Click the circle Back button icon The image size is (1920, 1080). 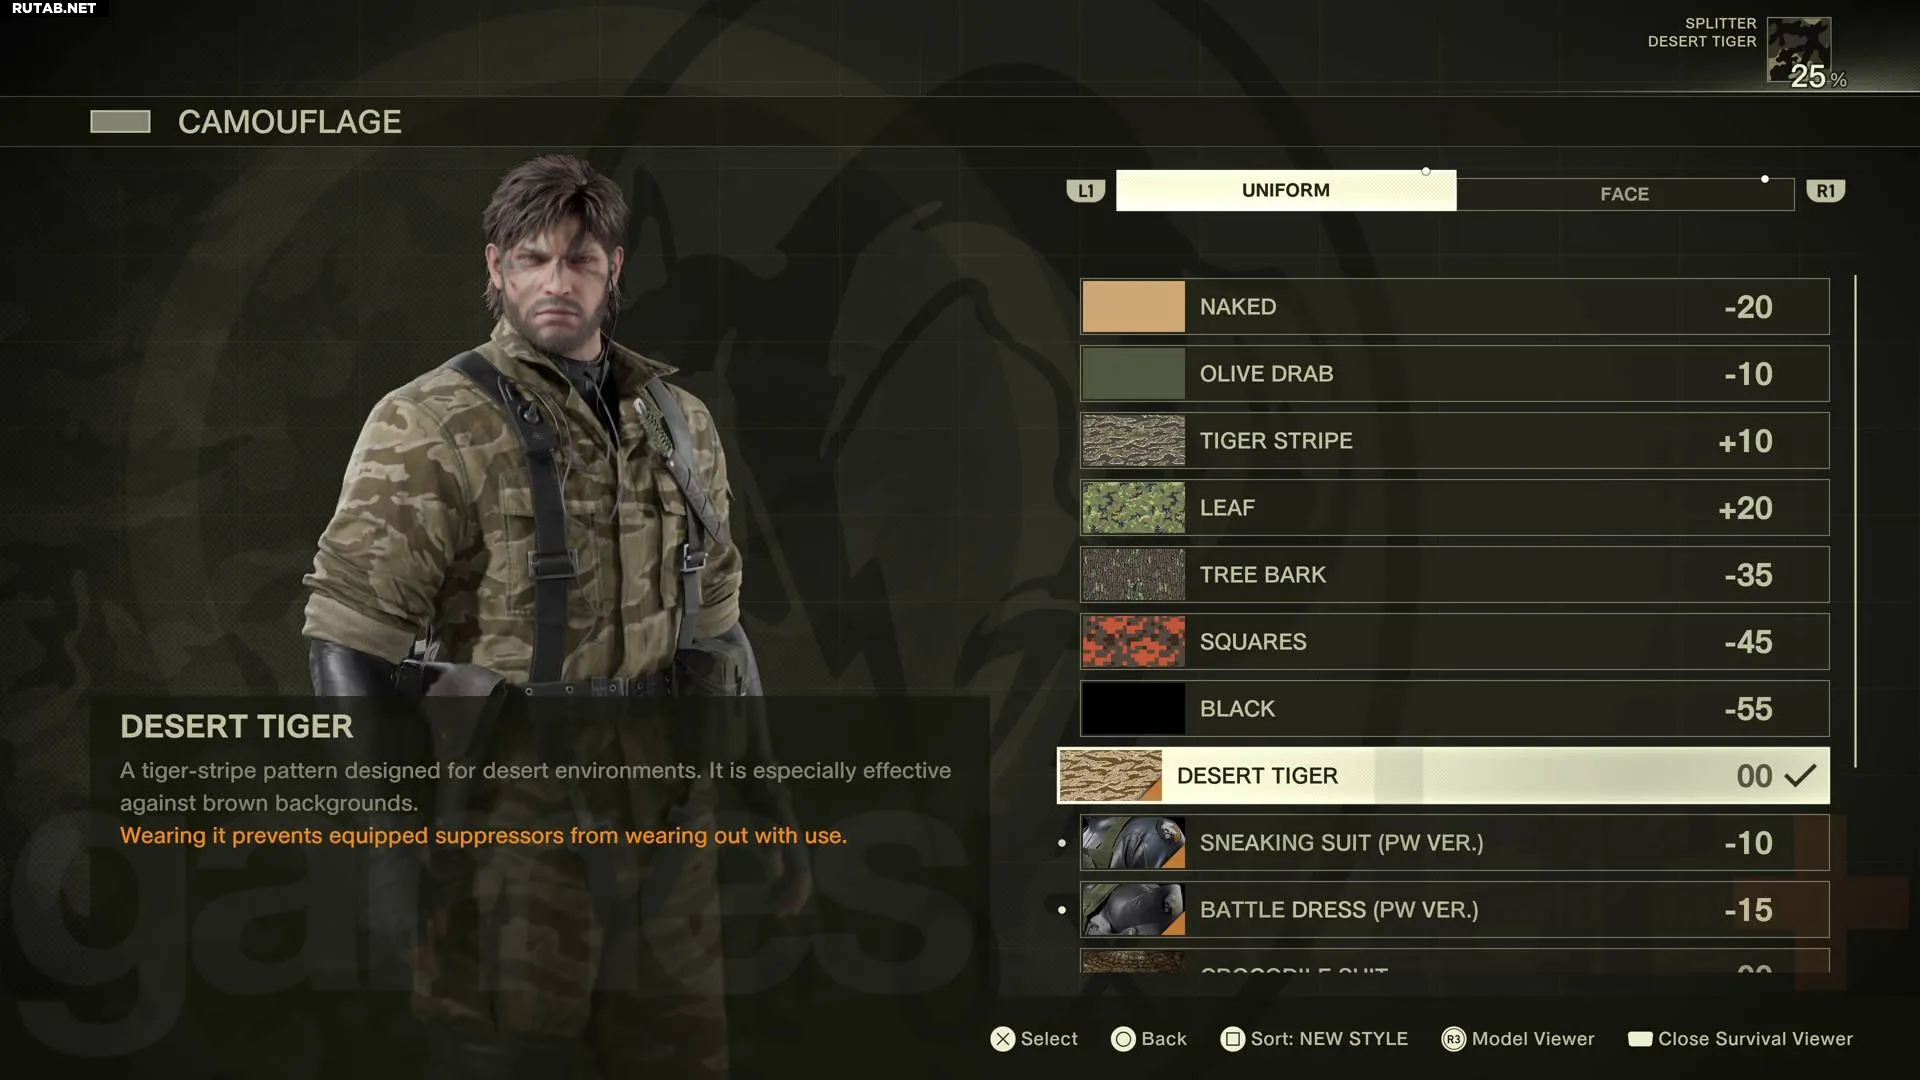(1123, 1039)
